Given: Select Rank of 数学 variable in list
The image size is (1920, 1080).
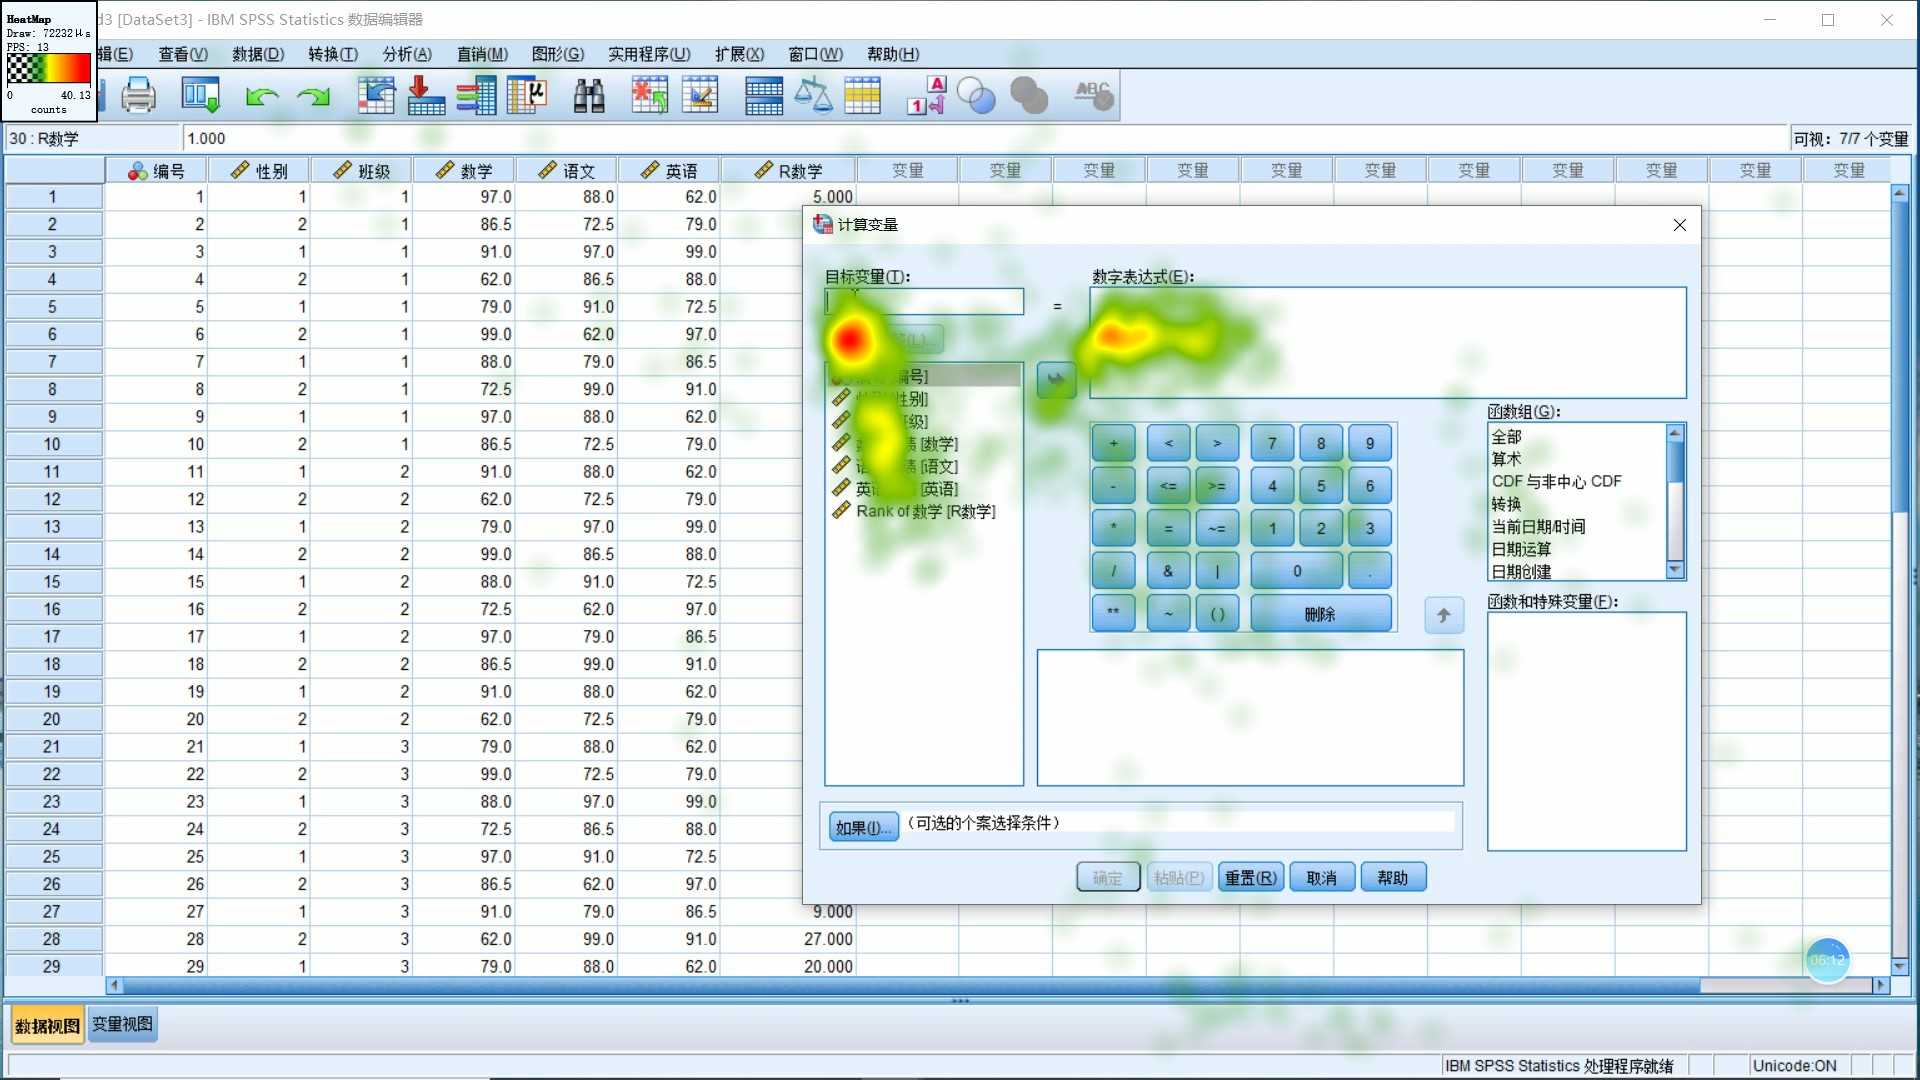Looking at the screenshot, I should point(925,511).
